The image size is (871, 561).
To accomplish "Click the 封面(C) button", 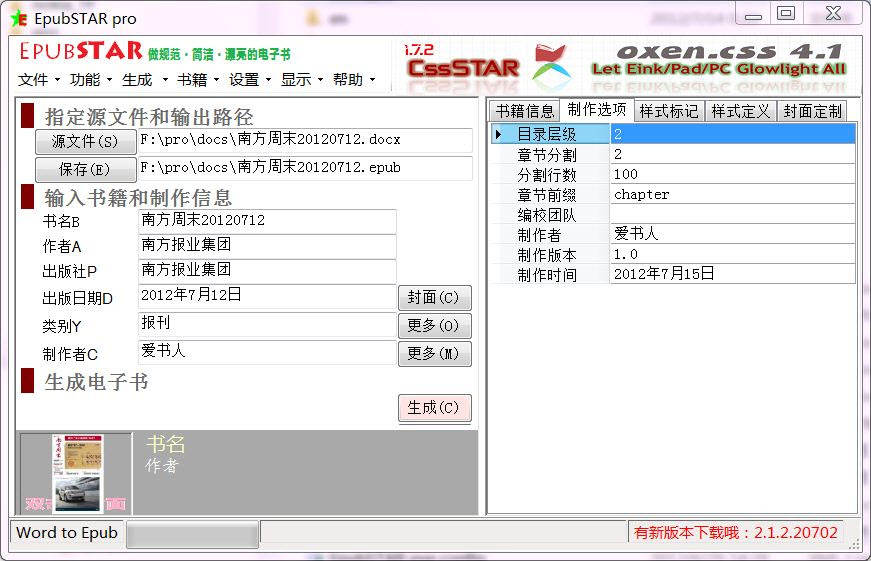I will click(x=434, y=298).
